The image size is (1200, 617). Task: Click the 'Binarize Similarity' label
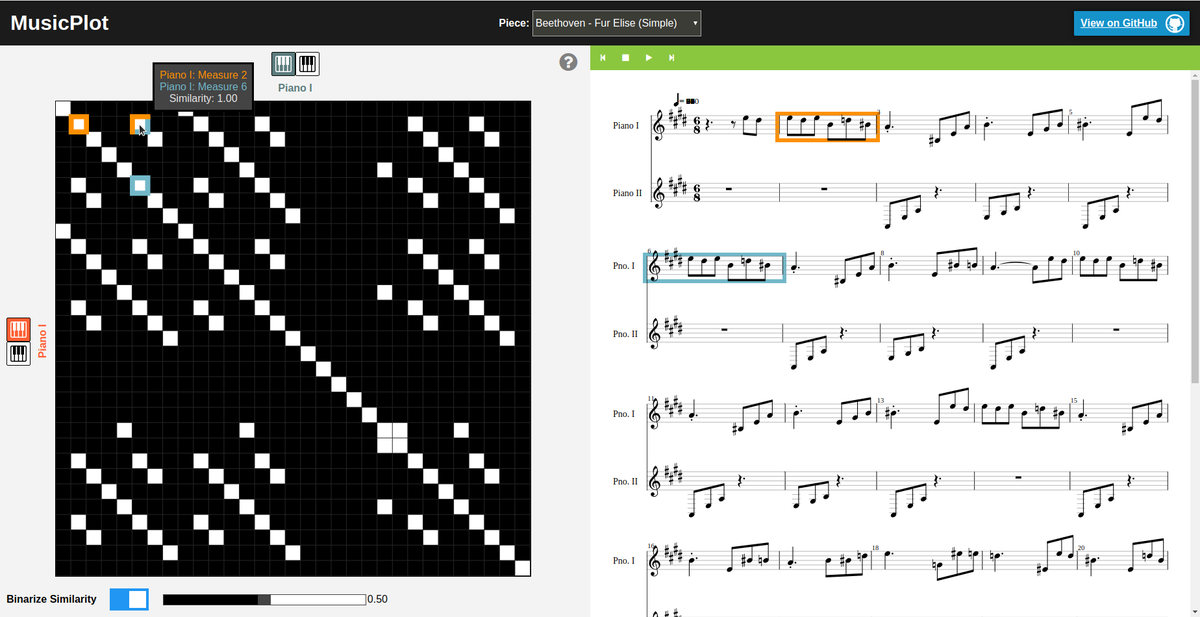coord(52,599)
